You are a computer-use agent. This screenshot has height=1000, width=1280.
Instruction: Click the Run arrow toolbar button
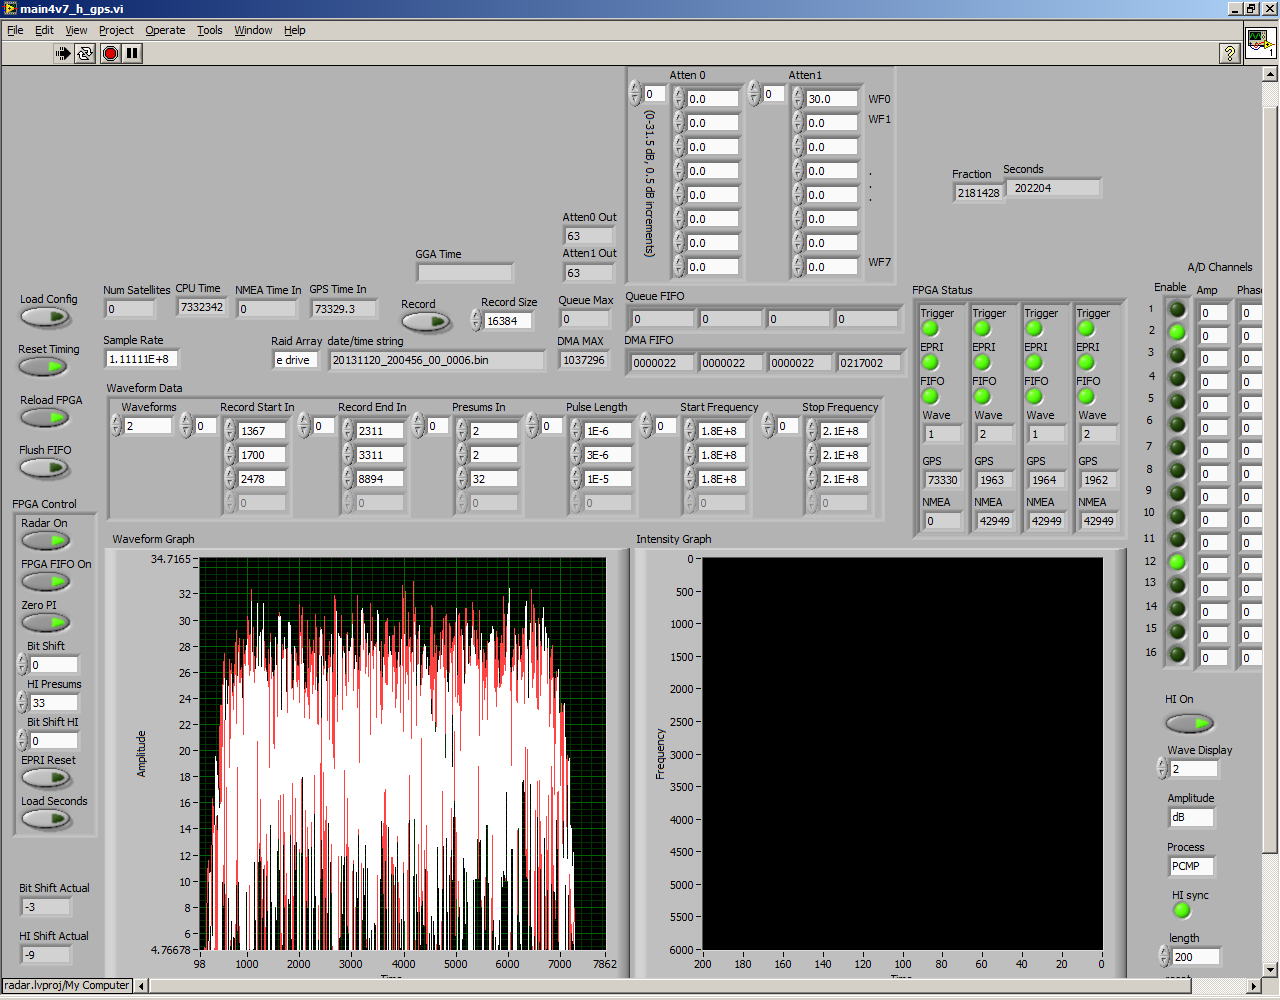[x=63, y=53]
